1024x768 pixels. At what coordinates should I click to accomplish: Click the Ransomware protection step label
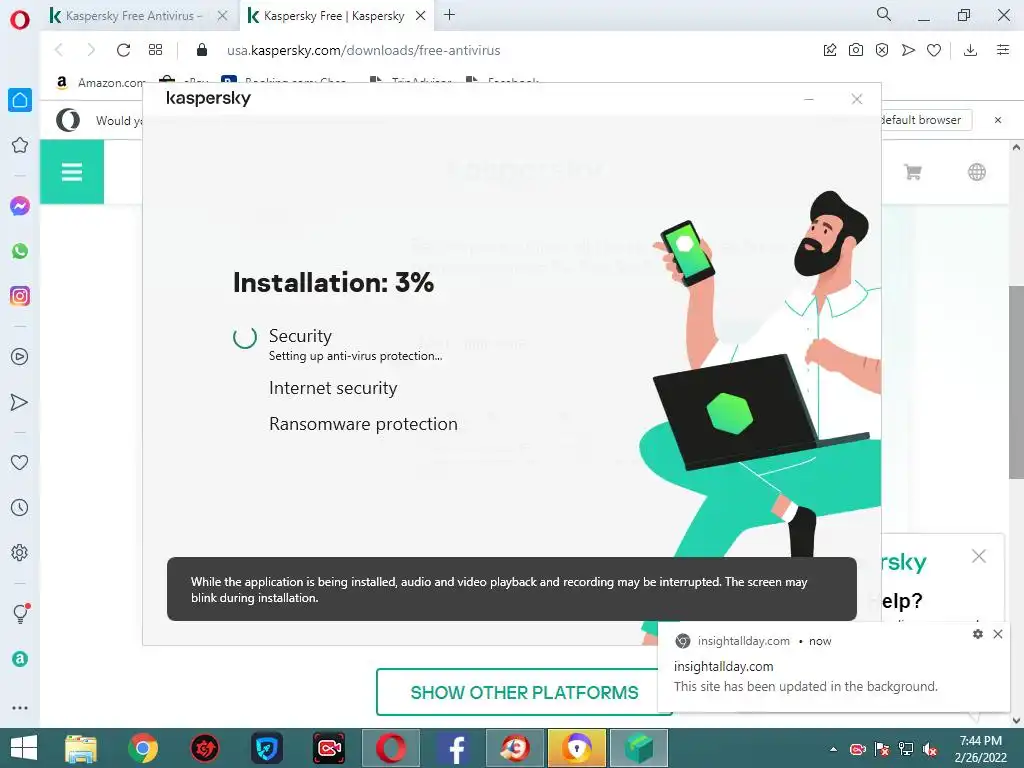363,424
